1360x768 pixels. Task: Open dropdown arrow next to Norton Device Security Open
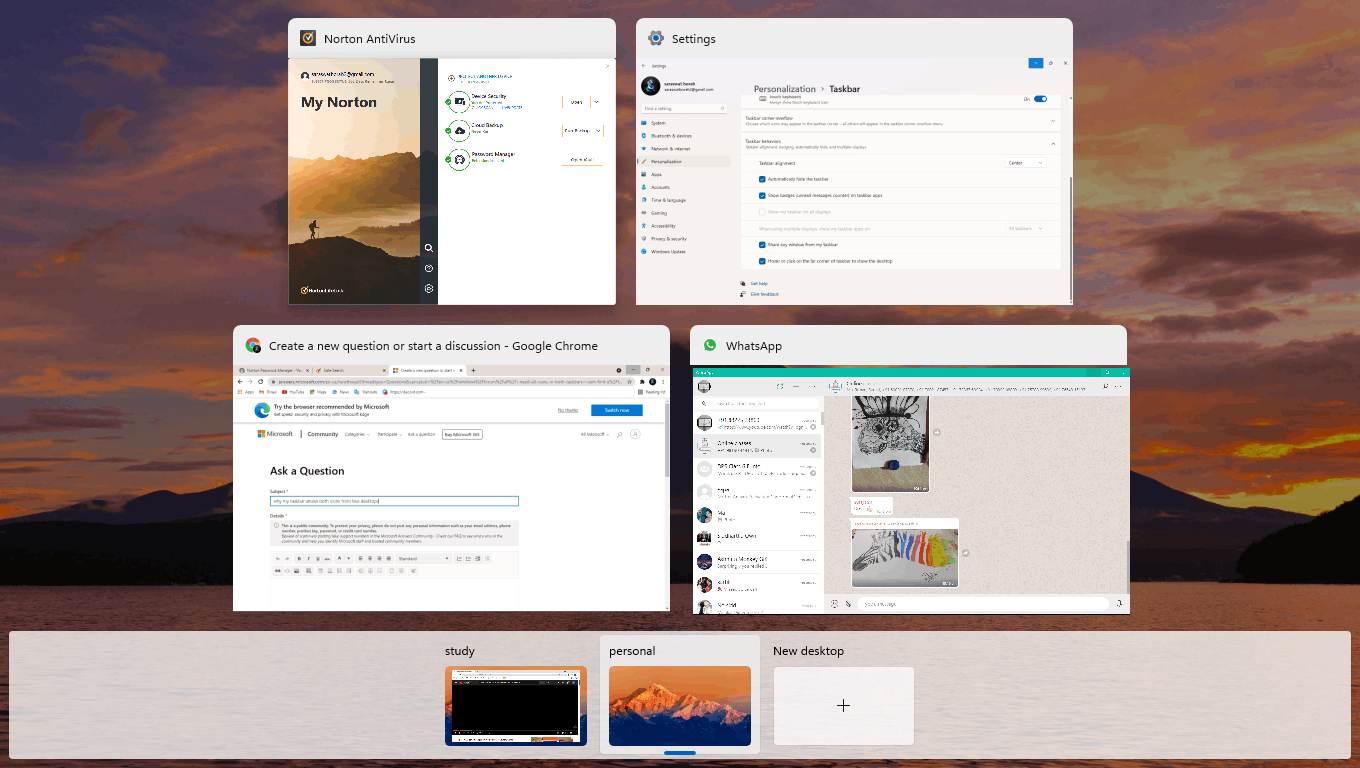[597, 101]
